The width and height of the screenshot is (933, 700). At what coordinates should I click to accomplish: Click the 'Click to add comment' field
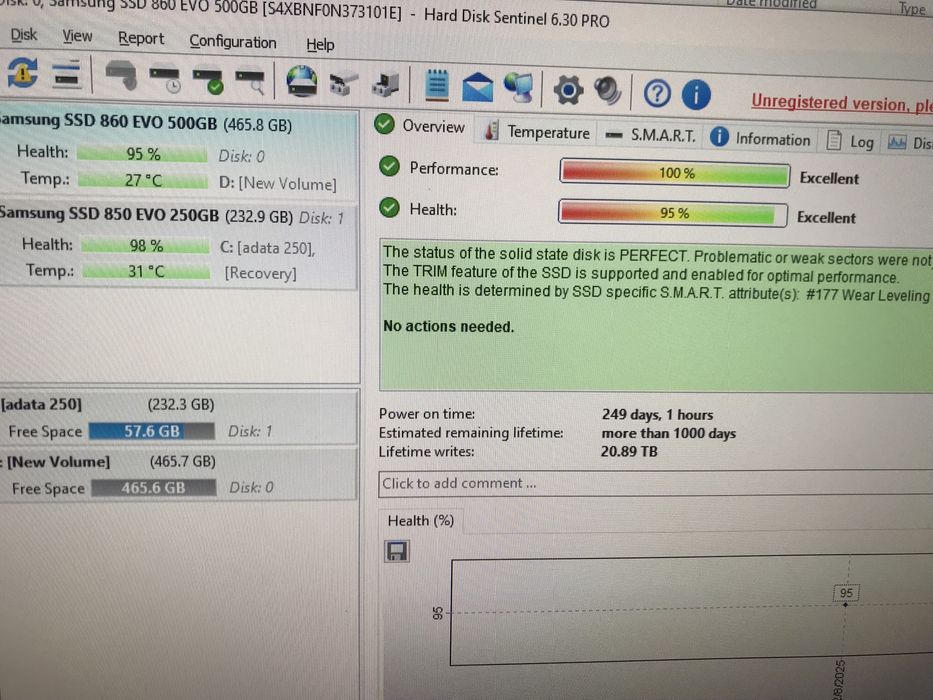655,483
